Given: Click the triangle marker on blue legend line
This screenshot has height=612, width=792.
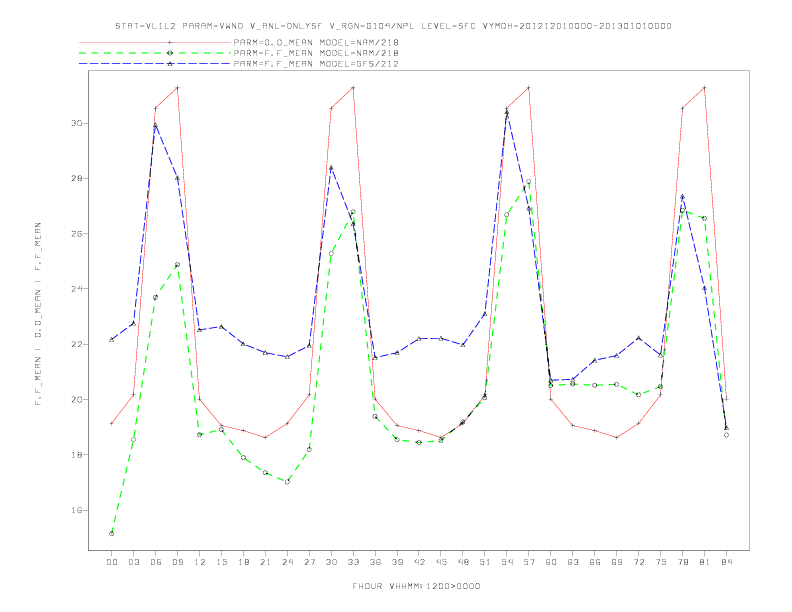Looking at the screenshot, I should click(x=170, y=64).
